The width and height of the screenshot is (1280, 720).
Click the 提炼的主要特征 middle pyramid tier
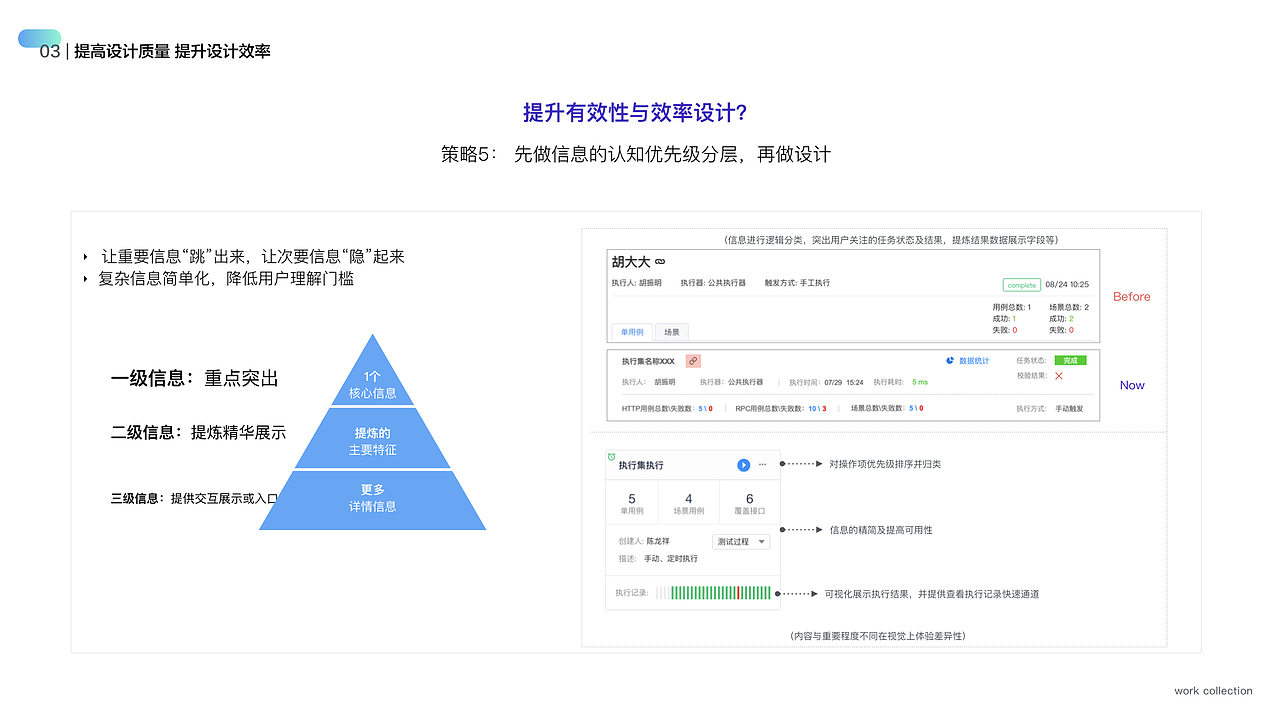(373, 438)
